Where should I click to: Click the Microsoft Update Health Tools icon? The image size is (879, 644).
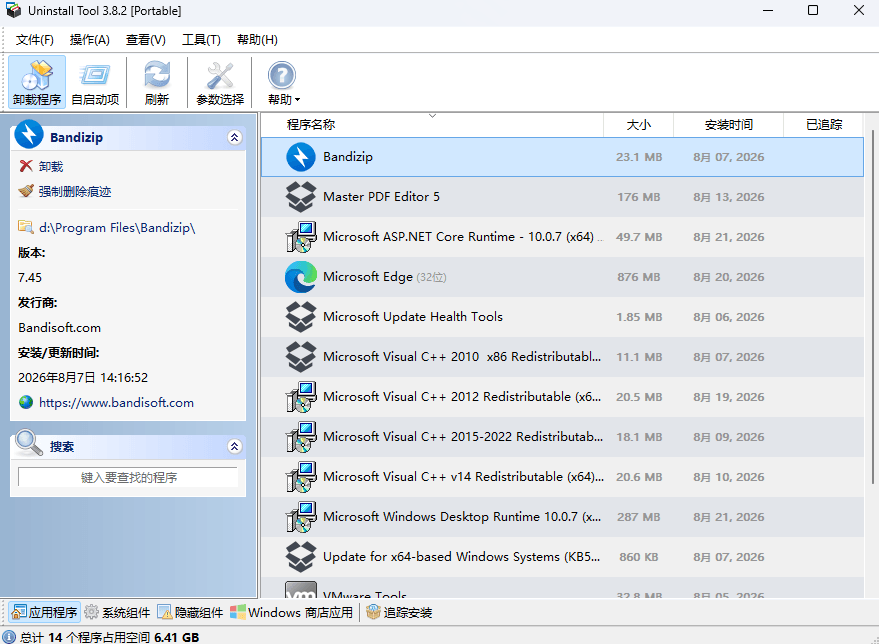pos(301,317)
